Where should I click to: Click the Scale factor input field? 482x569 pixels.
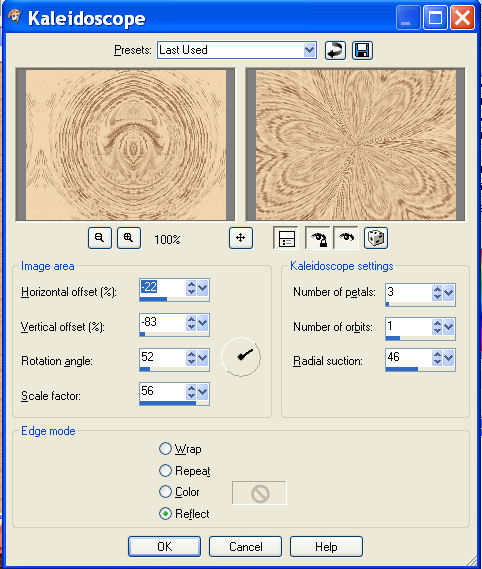click(163, 392)
